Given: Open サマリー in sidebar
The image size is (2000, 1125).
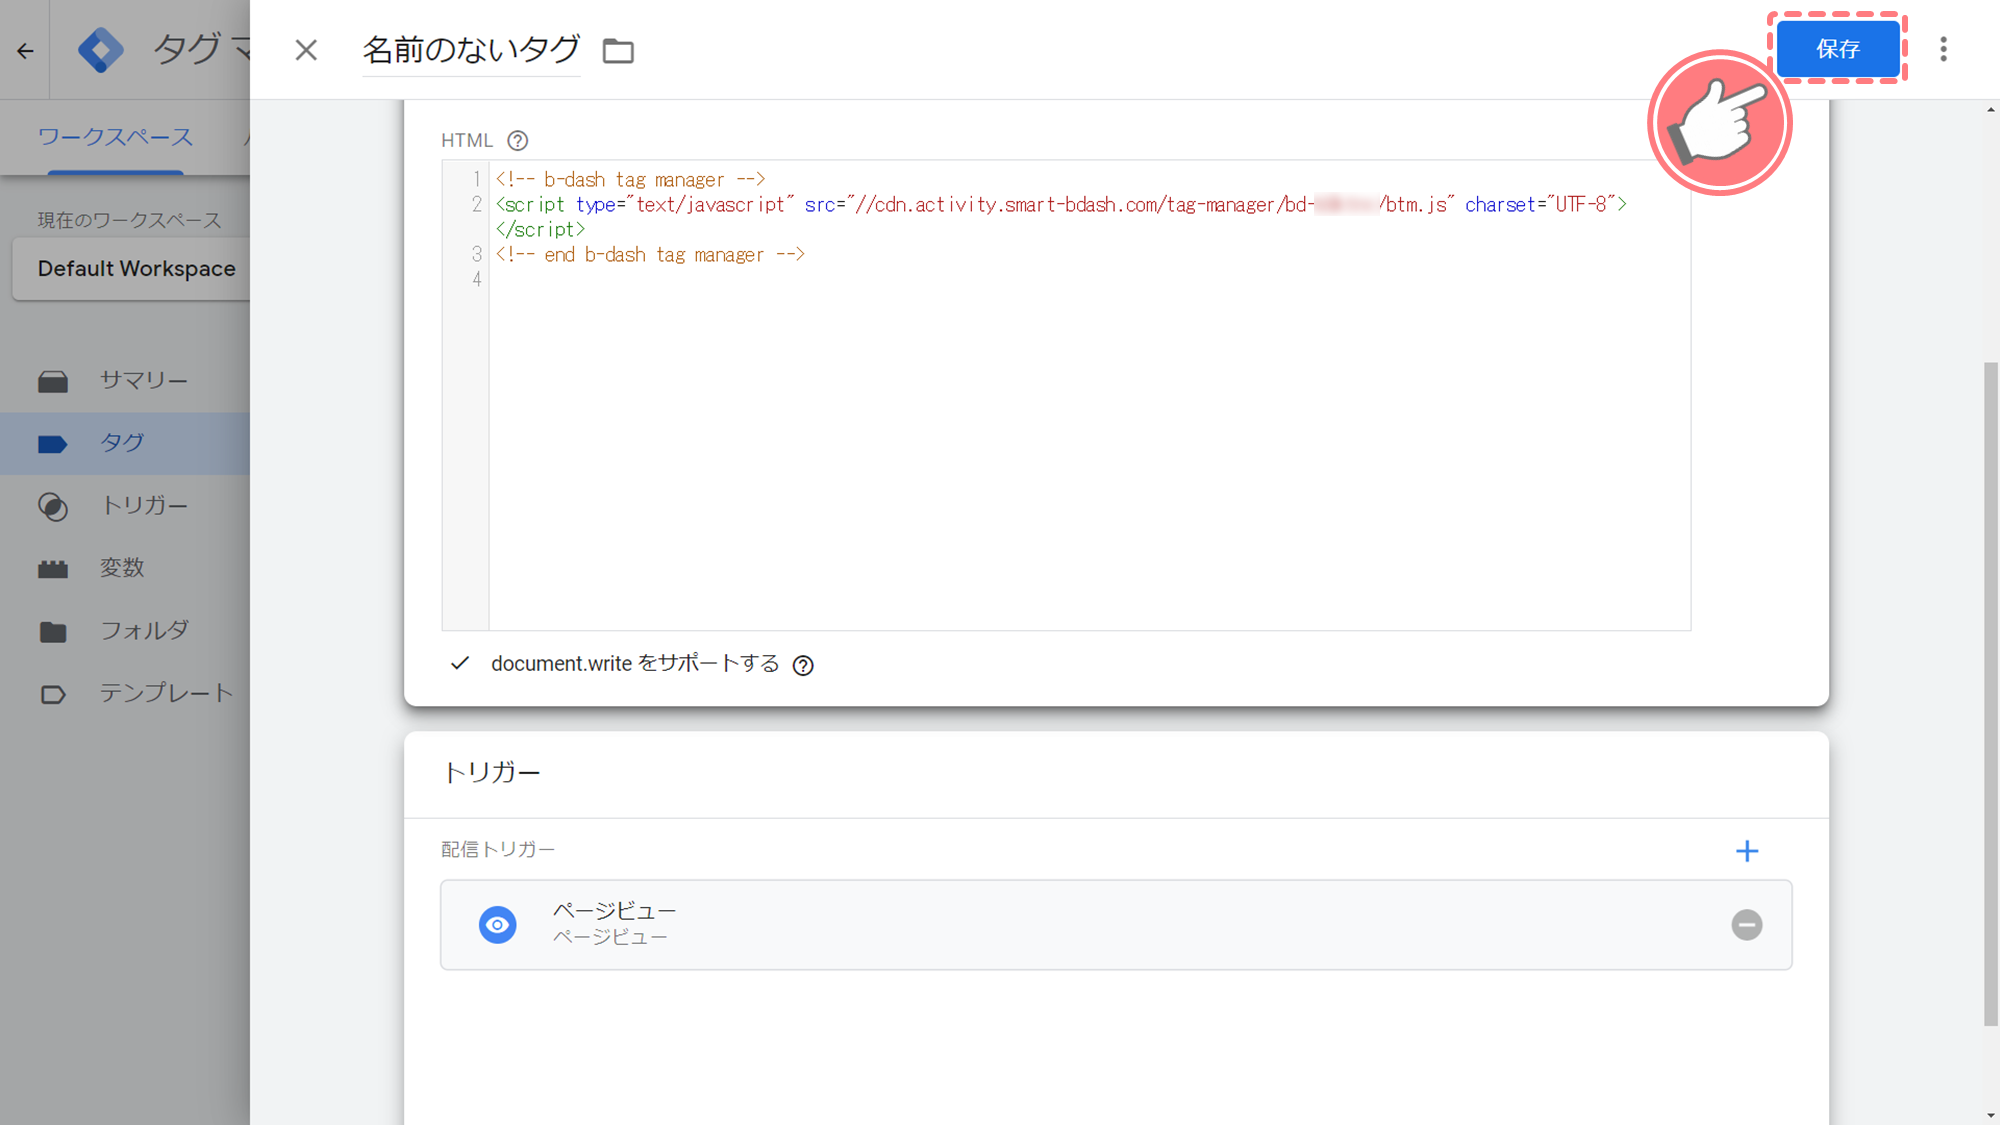Looking at the screenshot, I should coord(125,380).
